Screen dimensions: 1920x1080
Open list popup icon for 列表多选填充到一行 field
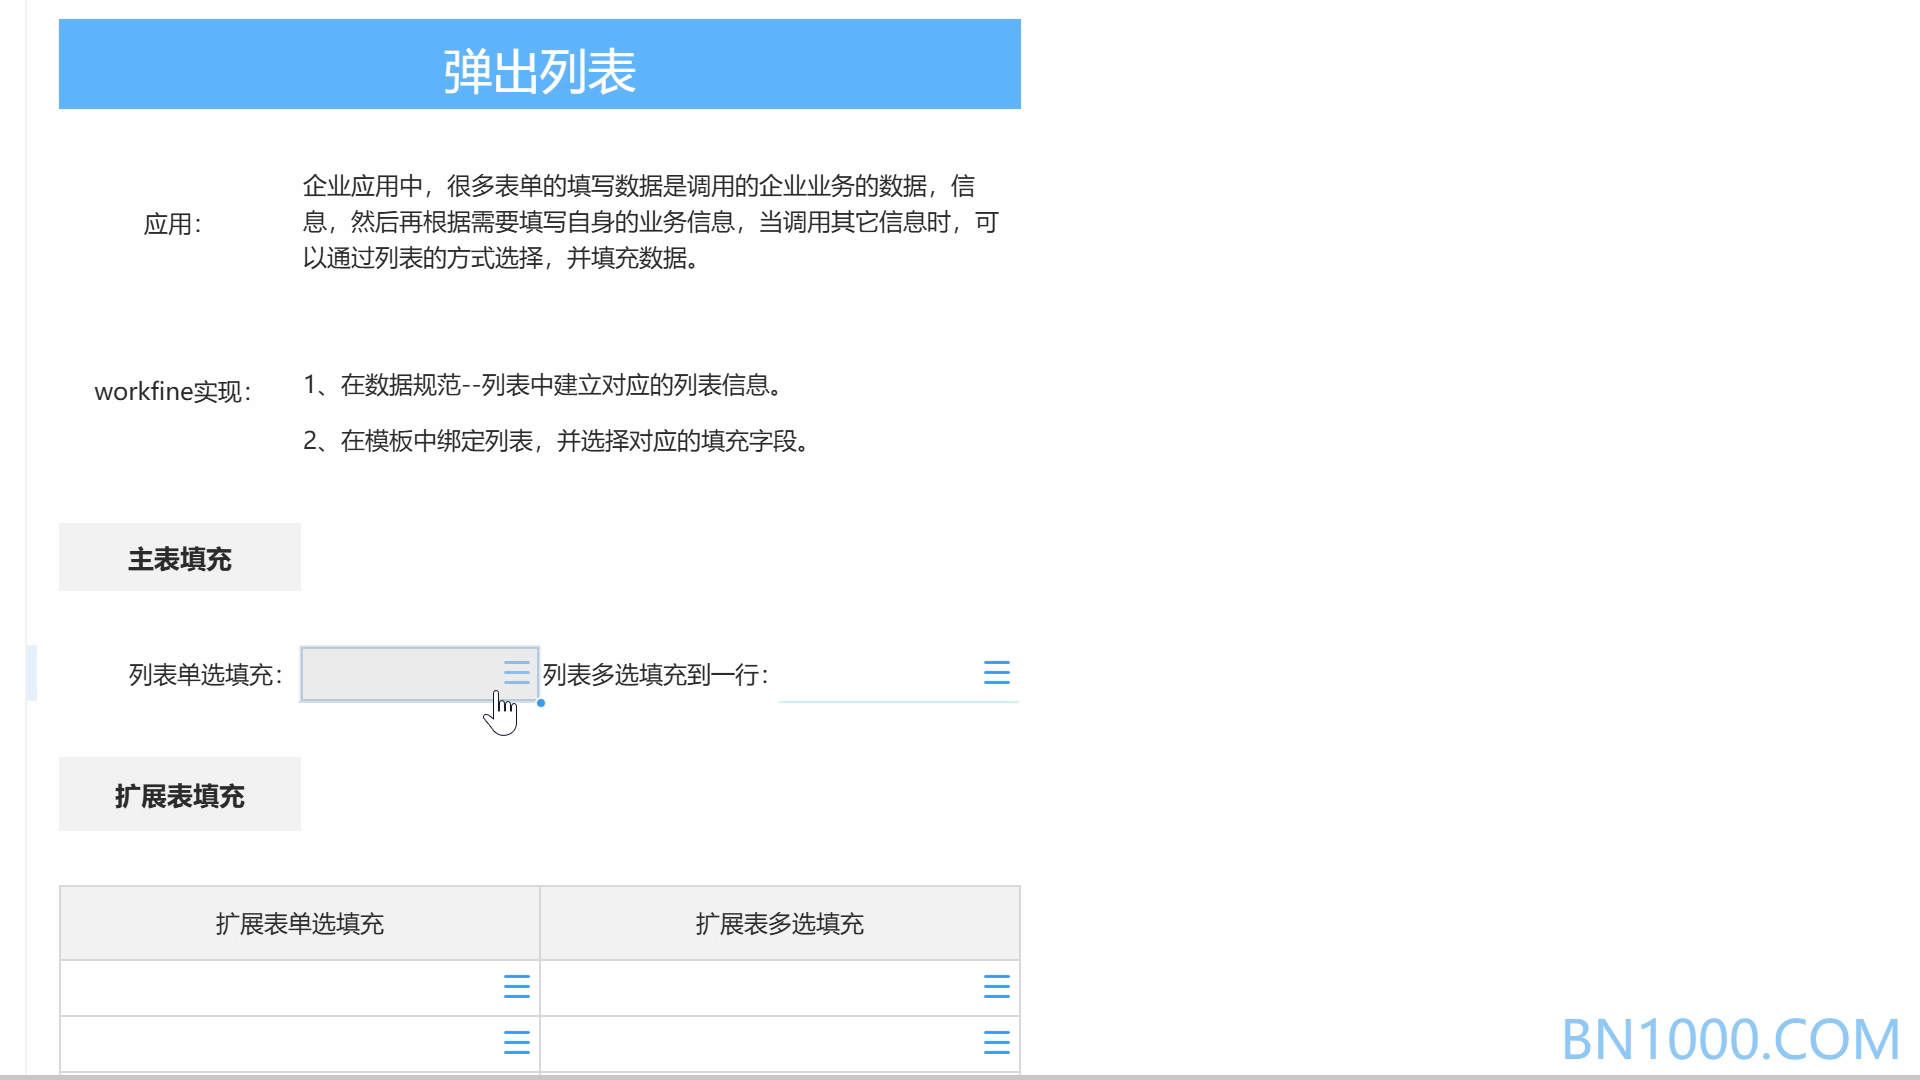point(996,673)
